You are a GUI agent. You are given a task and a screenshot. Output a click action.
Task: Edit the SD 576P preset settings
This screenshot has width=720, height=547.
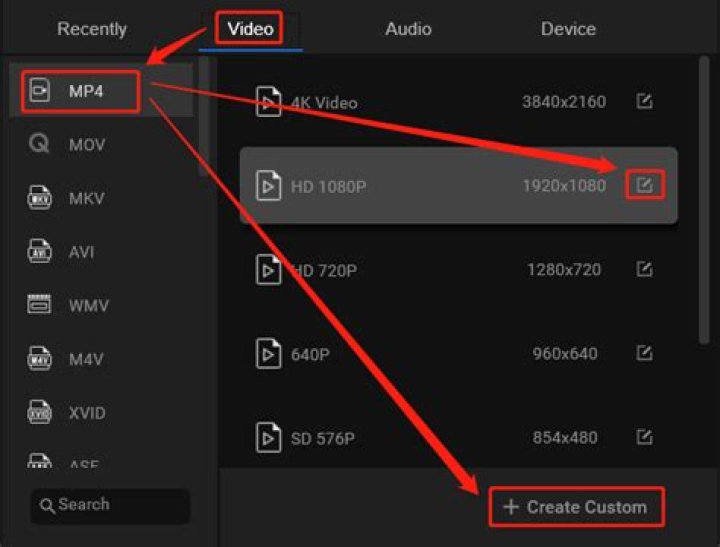click(x=644, y=437)
